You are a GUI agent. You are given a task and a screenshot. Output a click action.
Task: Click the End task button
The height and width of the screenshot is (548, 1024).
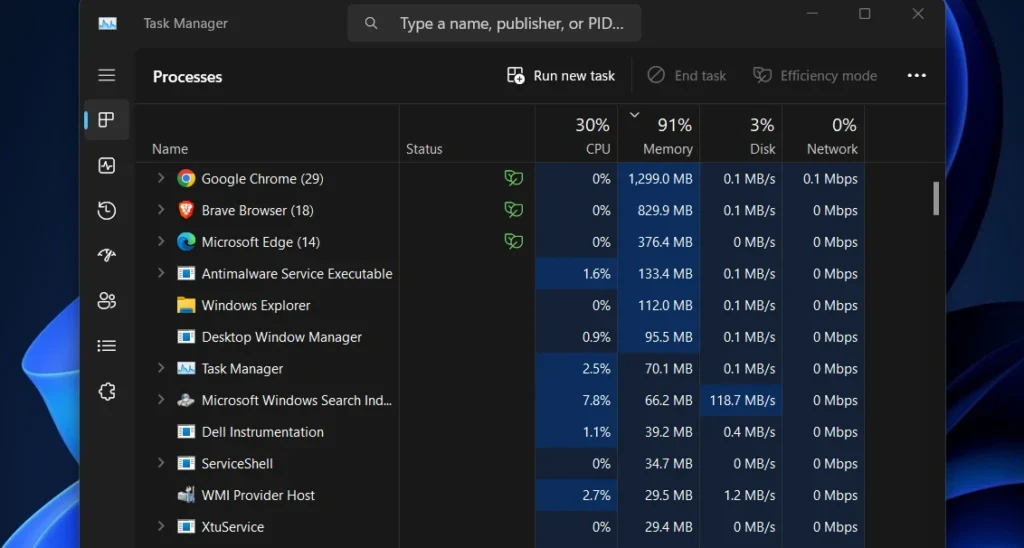click(686, 76)
